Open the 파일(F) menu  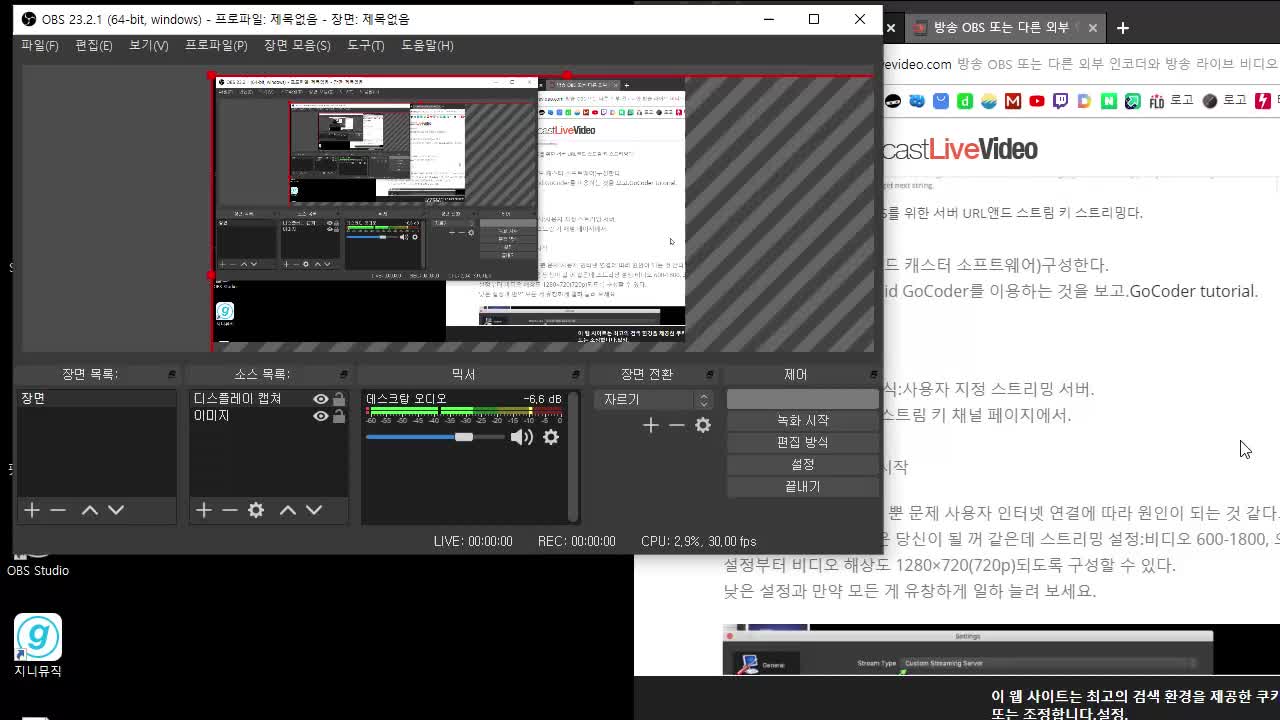[x=40, y=45]
